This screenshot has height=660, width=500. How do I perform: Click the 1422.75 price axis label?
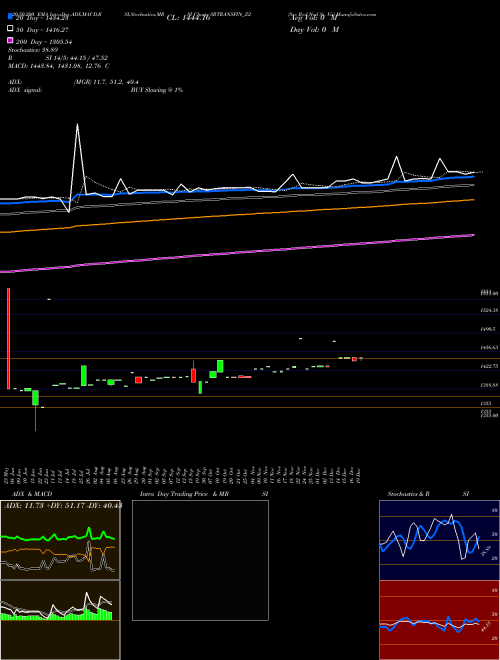[x=489, y=366]
